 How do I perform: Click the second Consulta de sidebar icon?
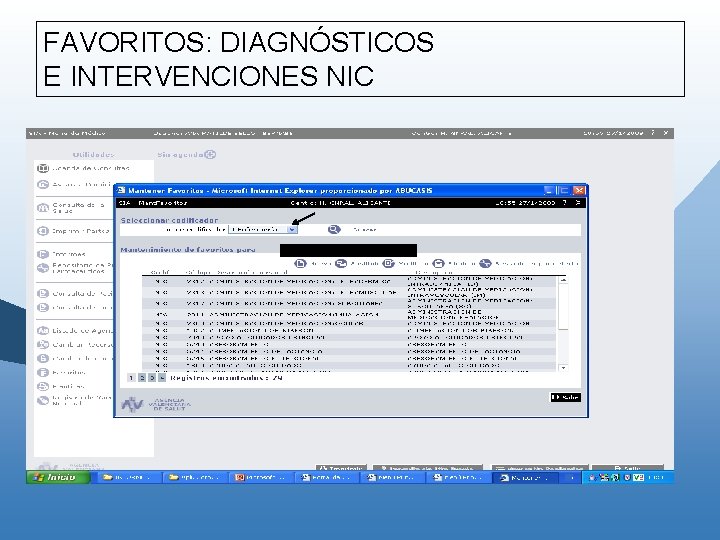point(43,308)
